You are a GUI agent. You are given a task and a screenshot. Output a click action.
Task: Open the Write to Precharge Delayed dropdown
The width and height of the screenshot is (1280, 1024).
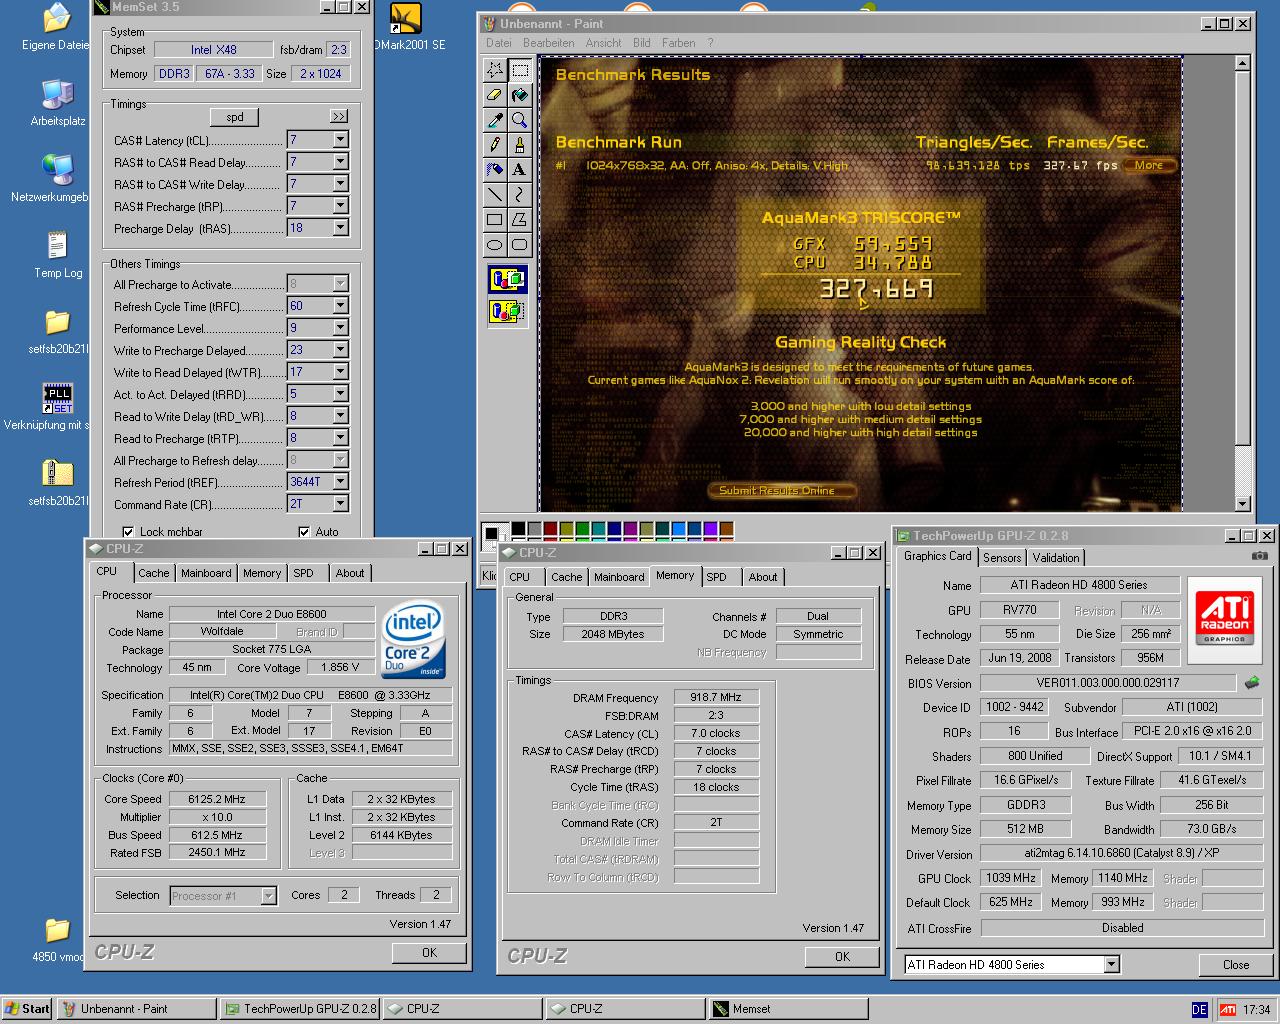point(340,350)
